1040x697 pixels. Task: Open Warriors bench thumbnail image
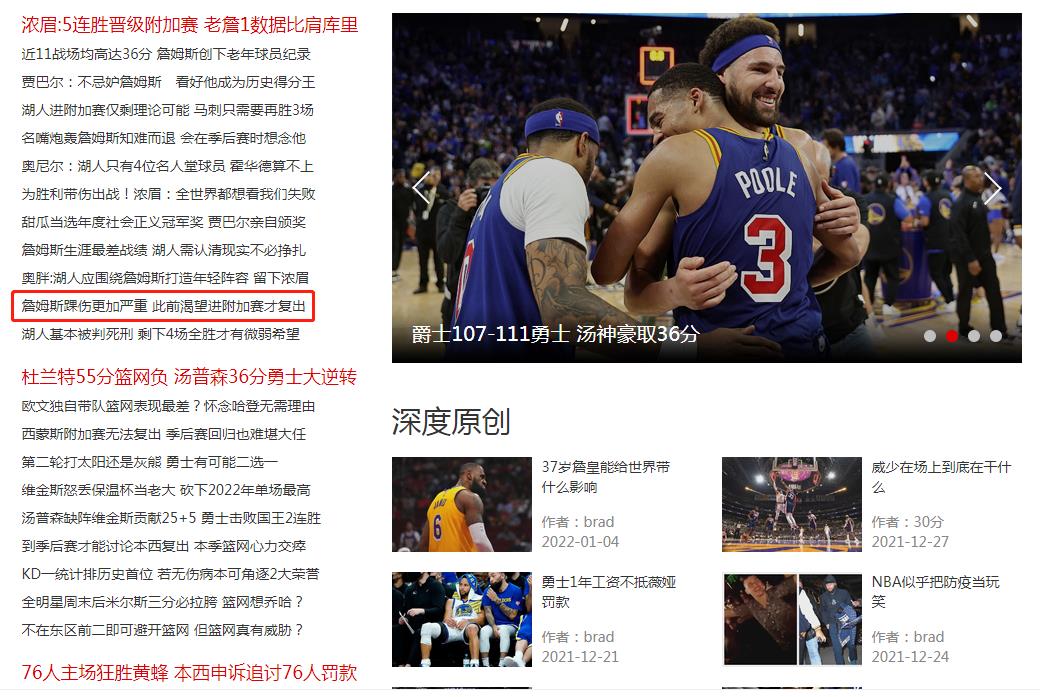click(x=462, y=619)
